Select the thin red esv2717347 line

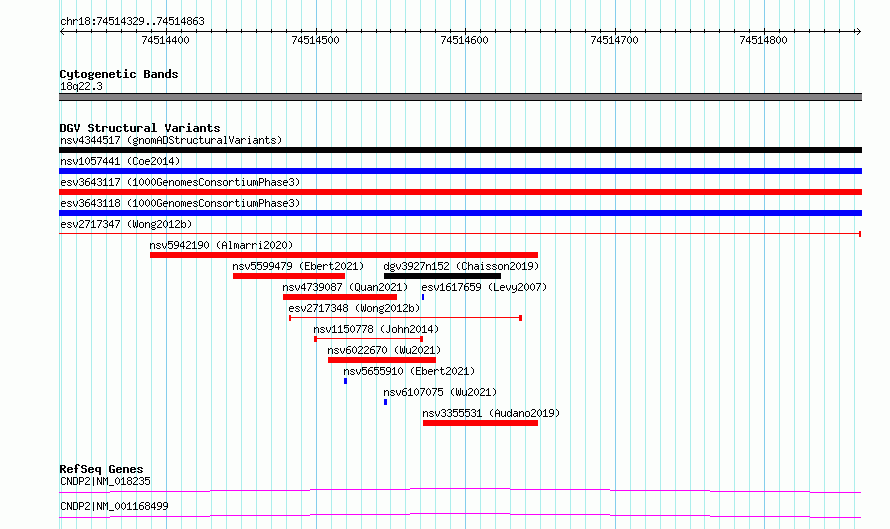pyautogui.click(x=460, y=234)
